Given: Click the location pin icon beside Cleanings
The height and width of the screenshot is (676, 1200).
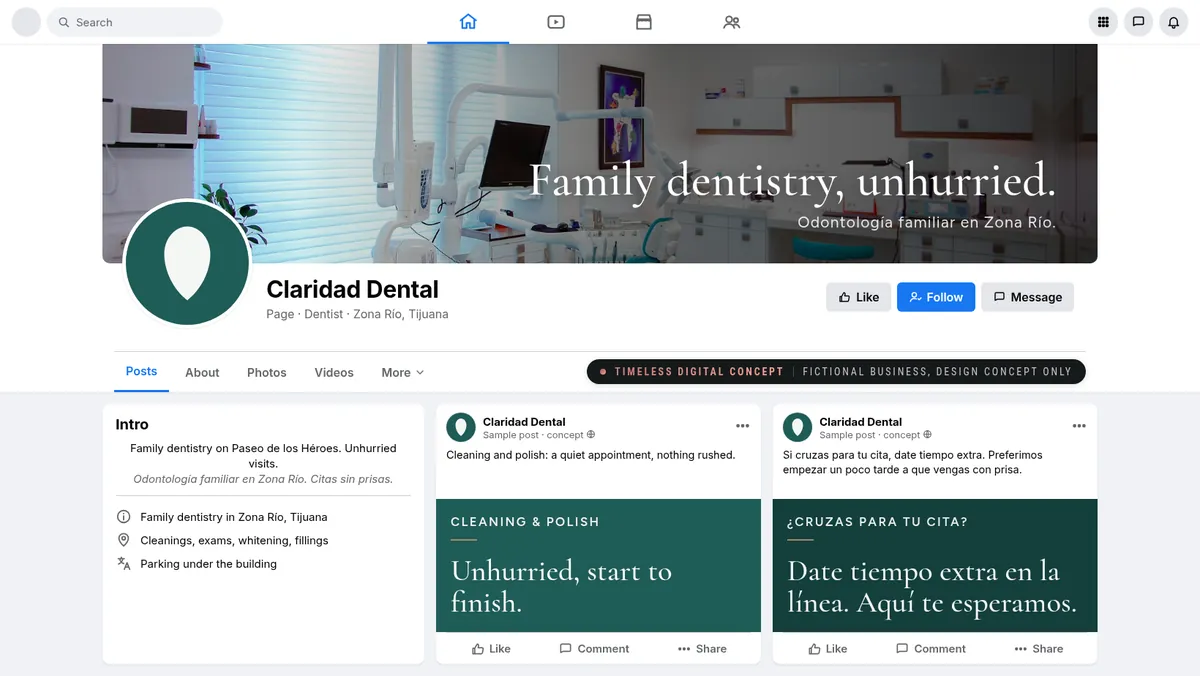Looking at the screenshot, I should (x=124, y=540).
